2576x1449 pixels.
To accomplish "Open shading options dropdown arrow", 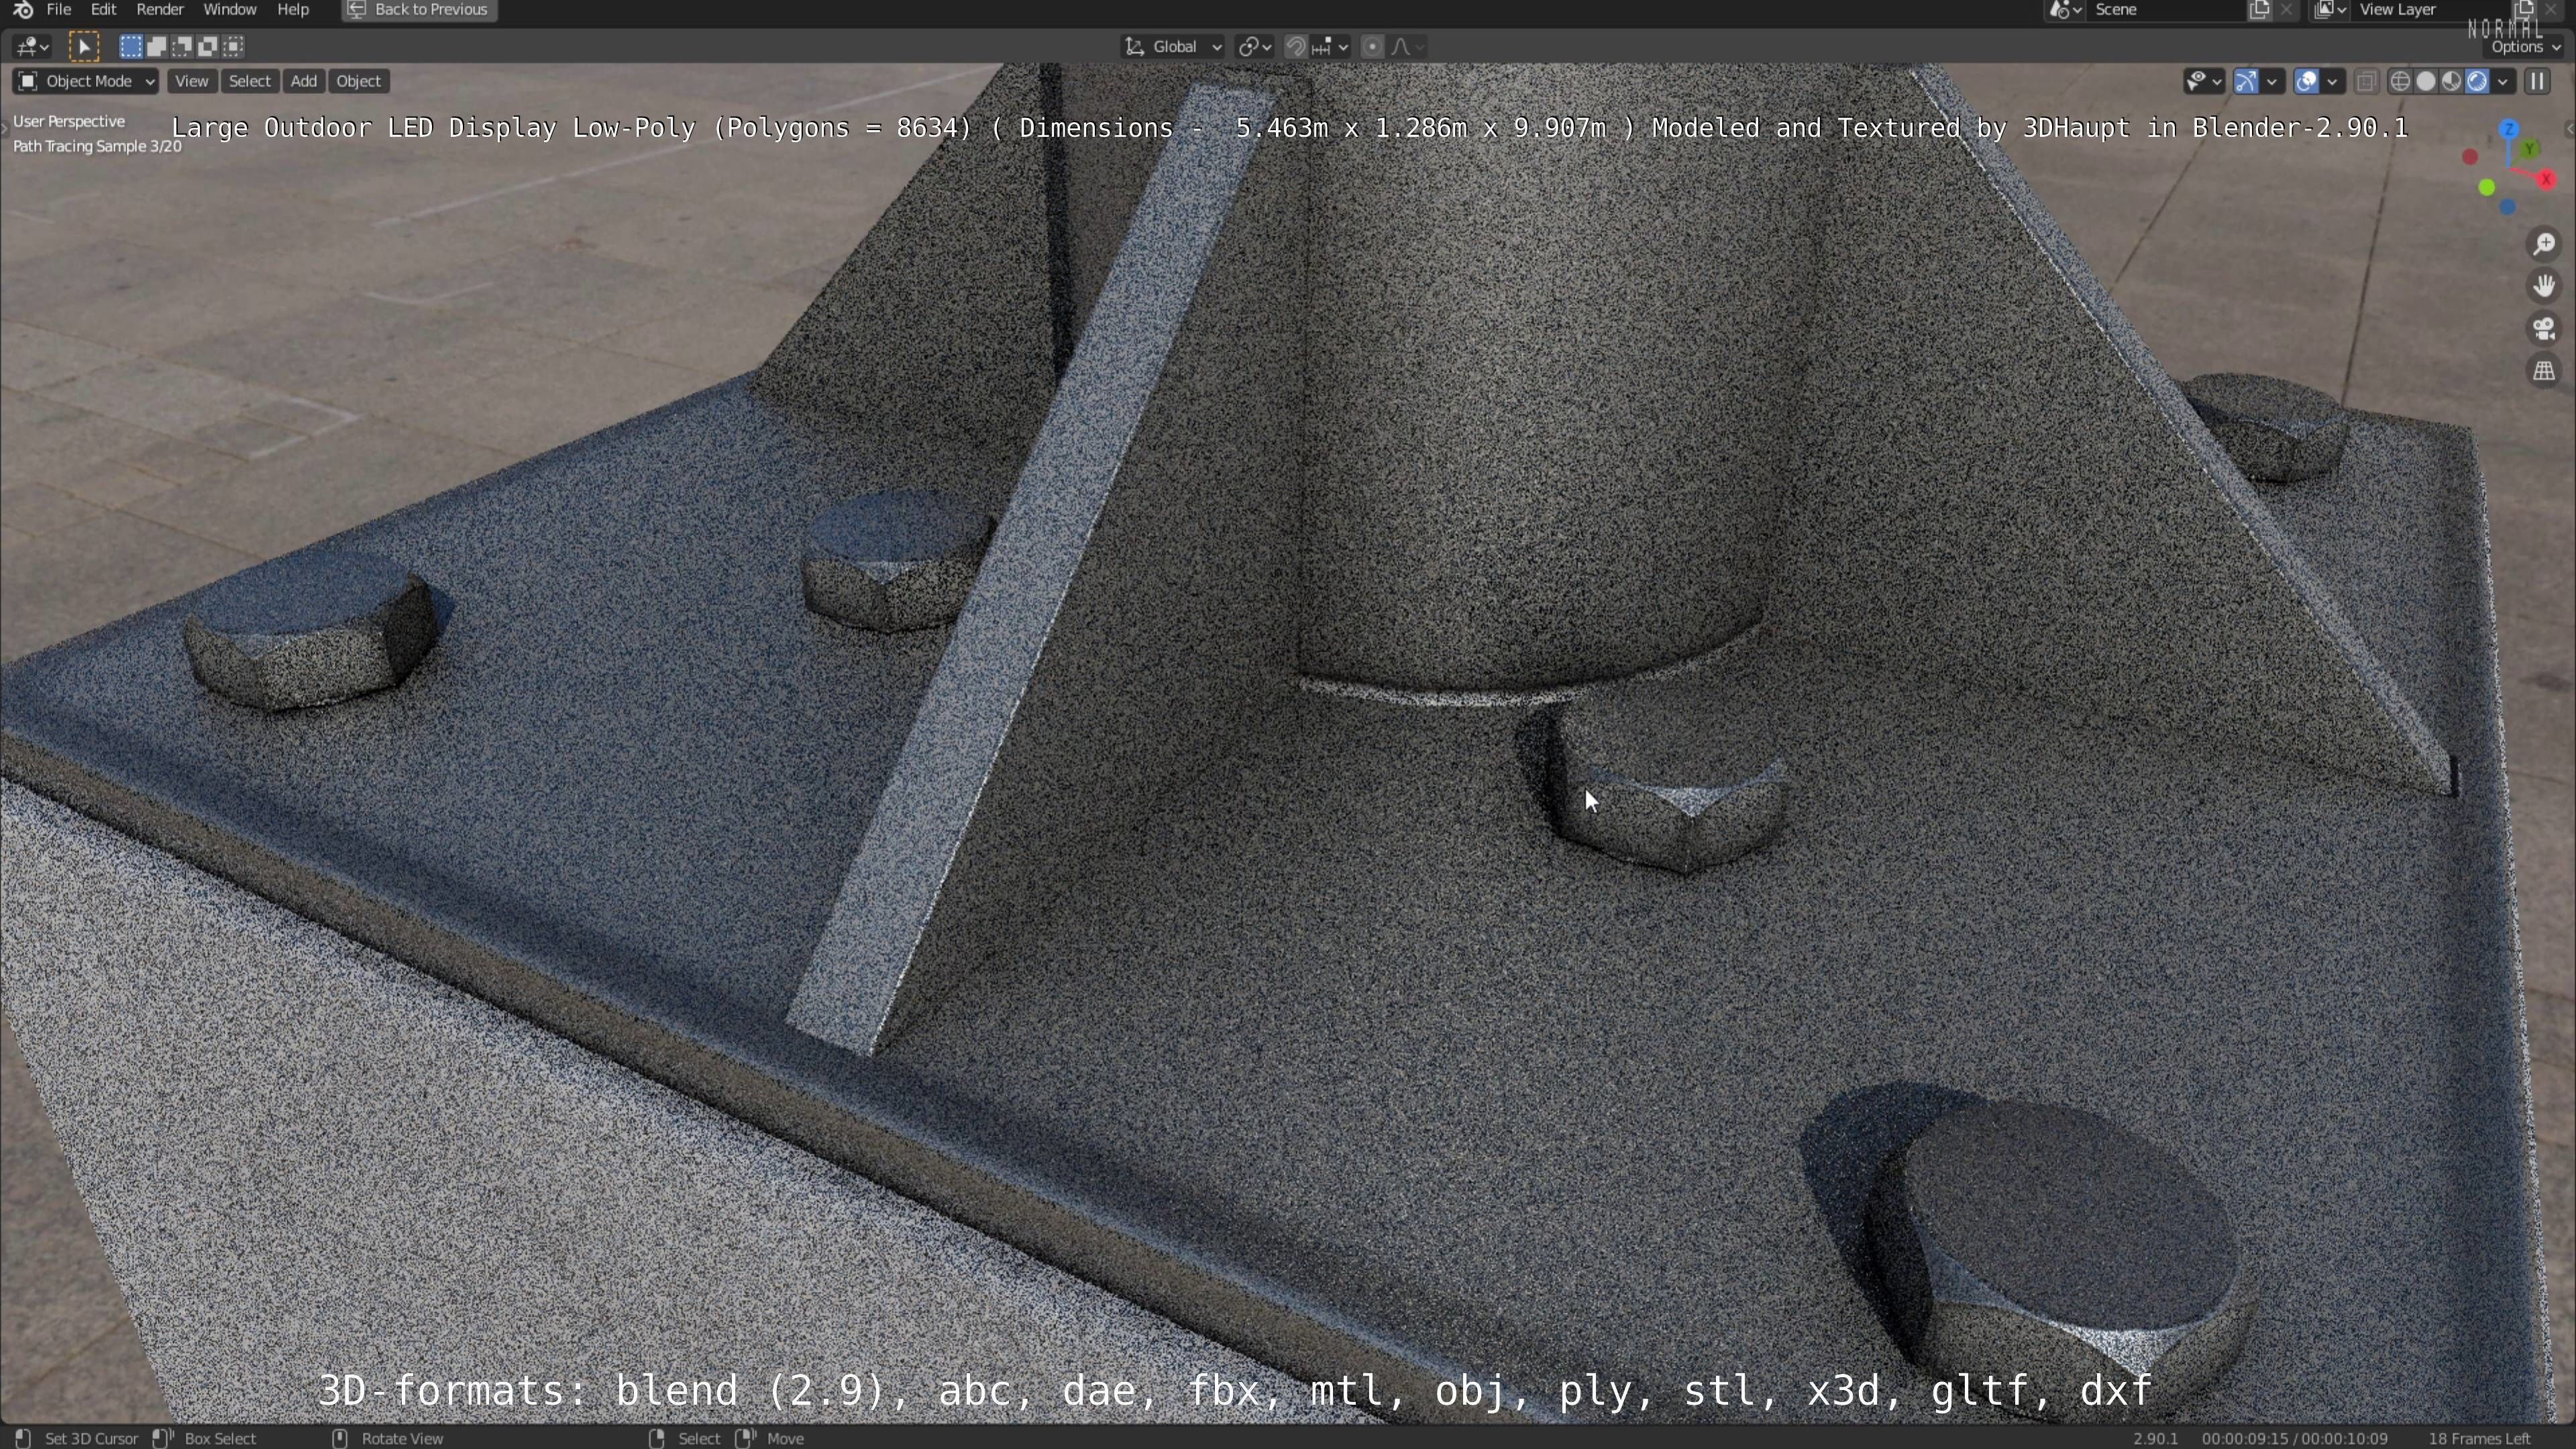I will [2502, 81].
